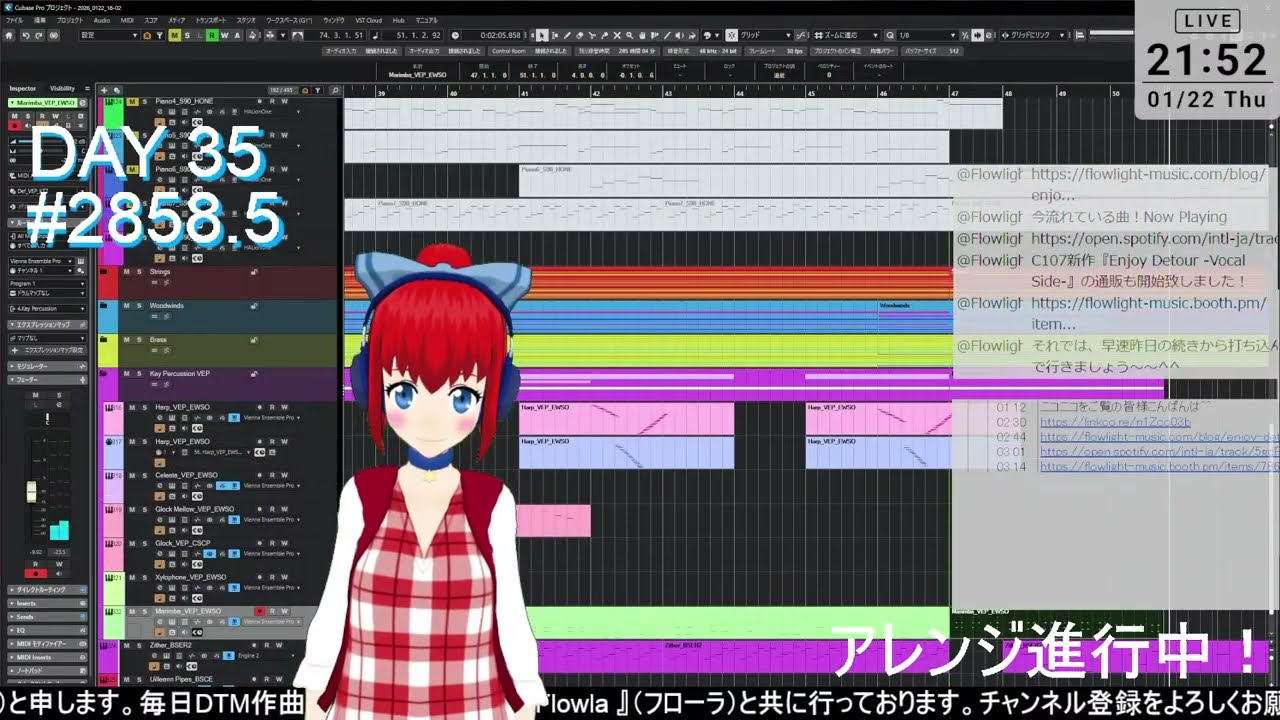
Task: Select the Mute X tool
Action: tap(617, 35)
